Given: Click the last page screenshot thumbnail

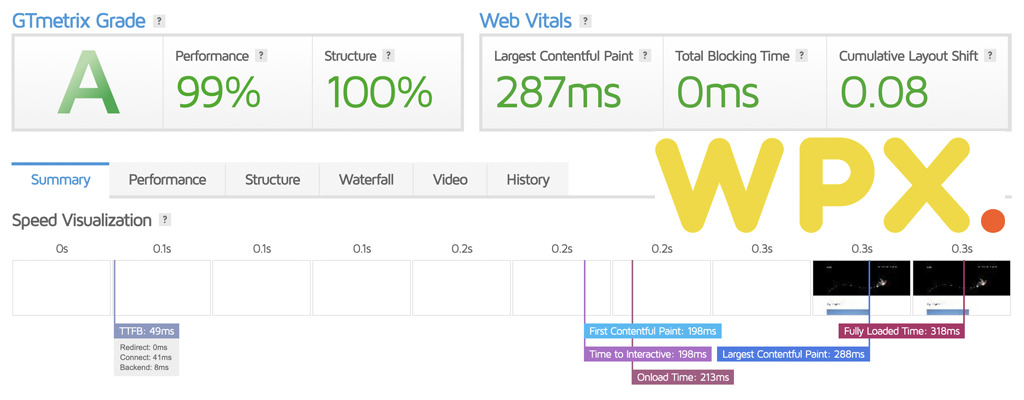Looking at the screenshot, I should tap(961, 288).
